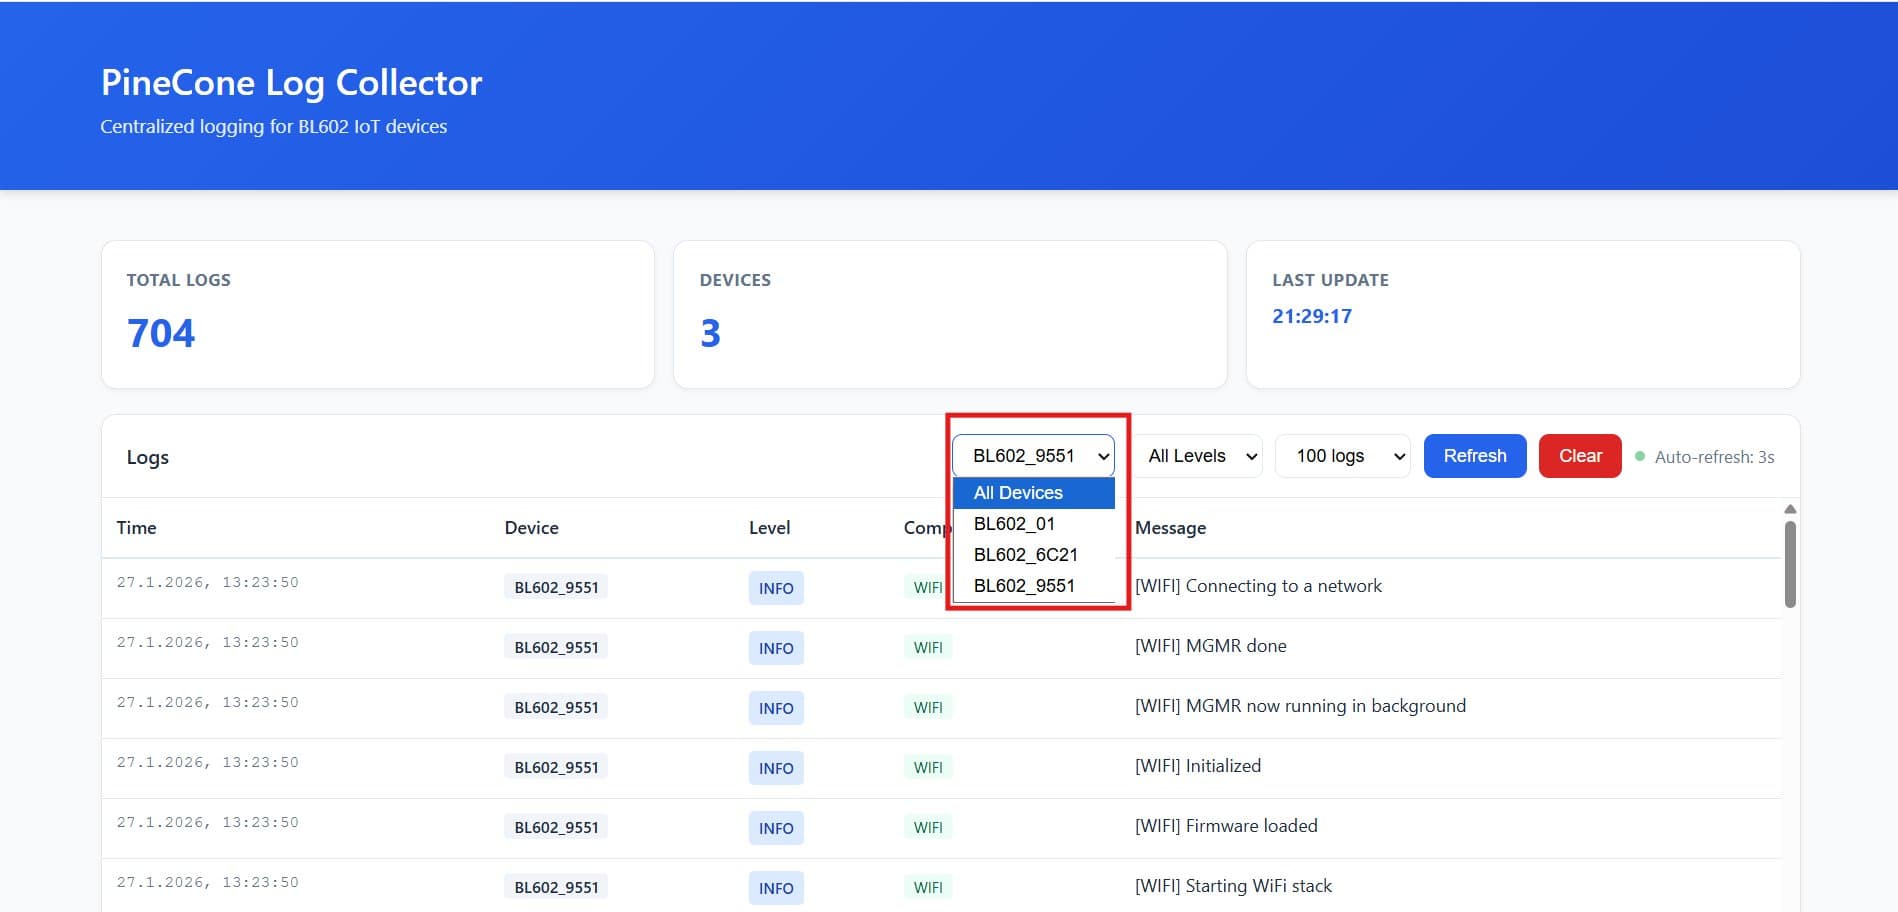Open the BL602_9551 device filter dropdown
1898x912 pixels.
tap(1033, 456)
